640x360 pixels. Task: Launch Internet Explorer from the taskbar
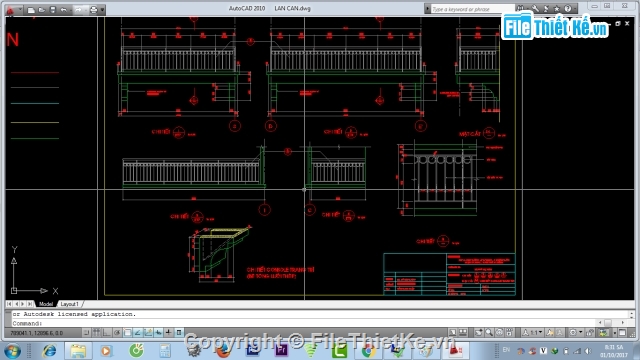point(49,351)
